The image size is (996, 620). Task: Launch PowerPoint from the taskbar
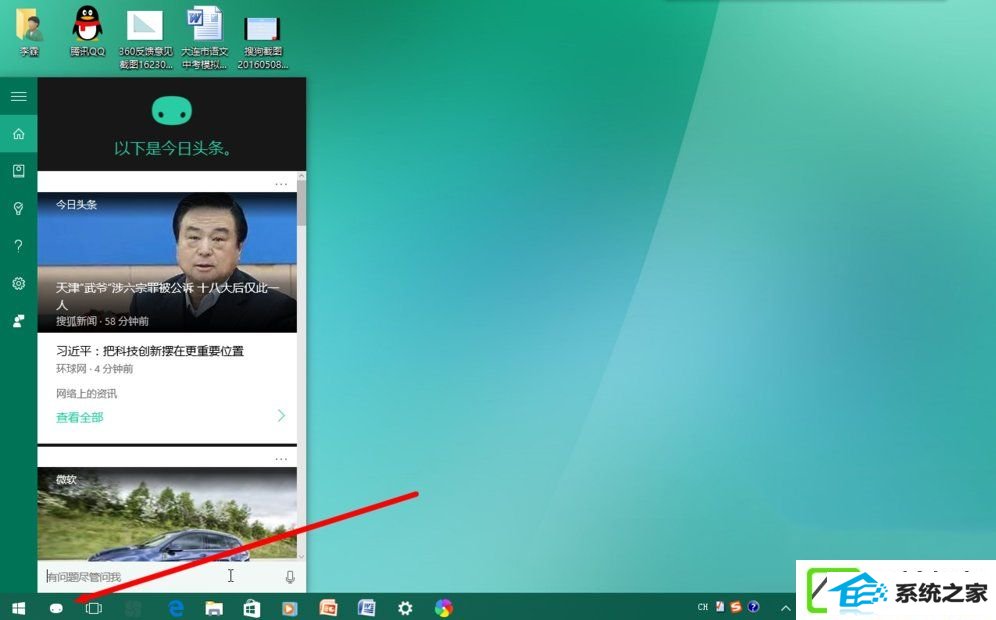coord(328,608)
